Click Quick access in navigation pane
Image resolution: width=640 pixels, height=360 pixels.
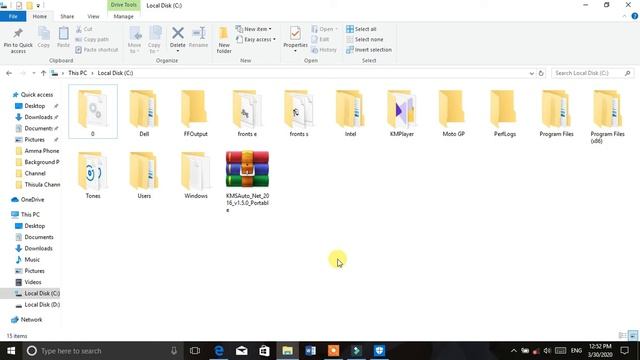pos(33,94)
